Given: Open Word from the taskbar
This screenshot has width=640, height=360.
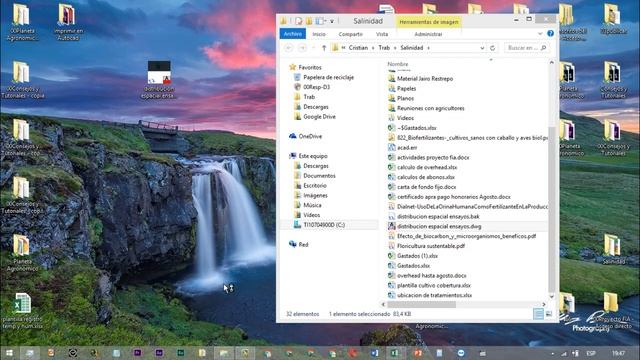Looking at the screenshot, I should point(374,353).
